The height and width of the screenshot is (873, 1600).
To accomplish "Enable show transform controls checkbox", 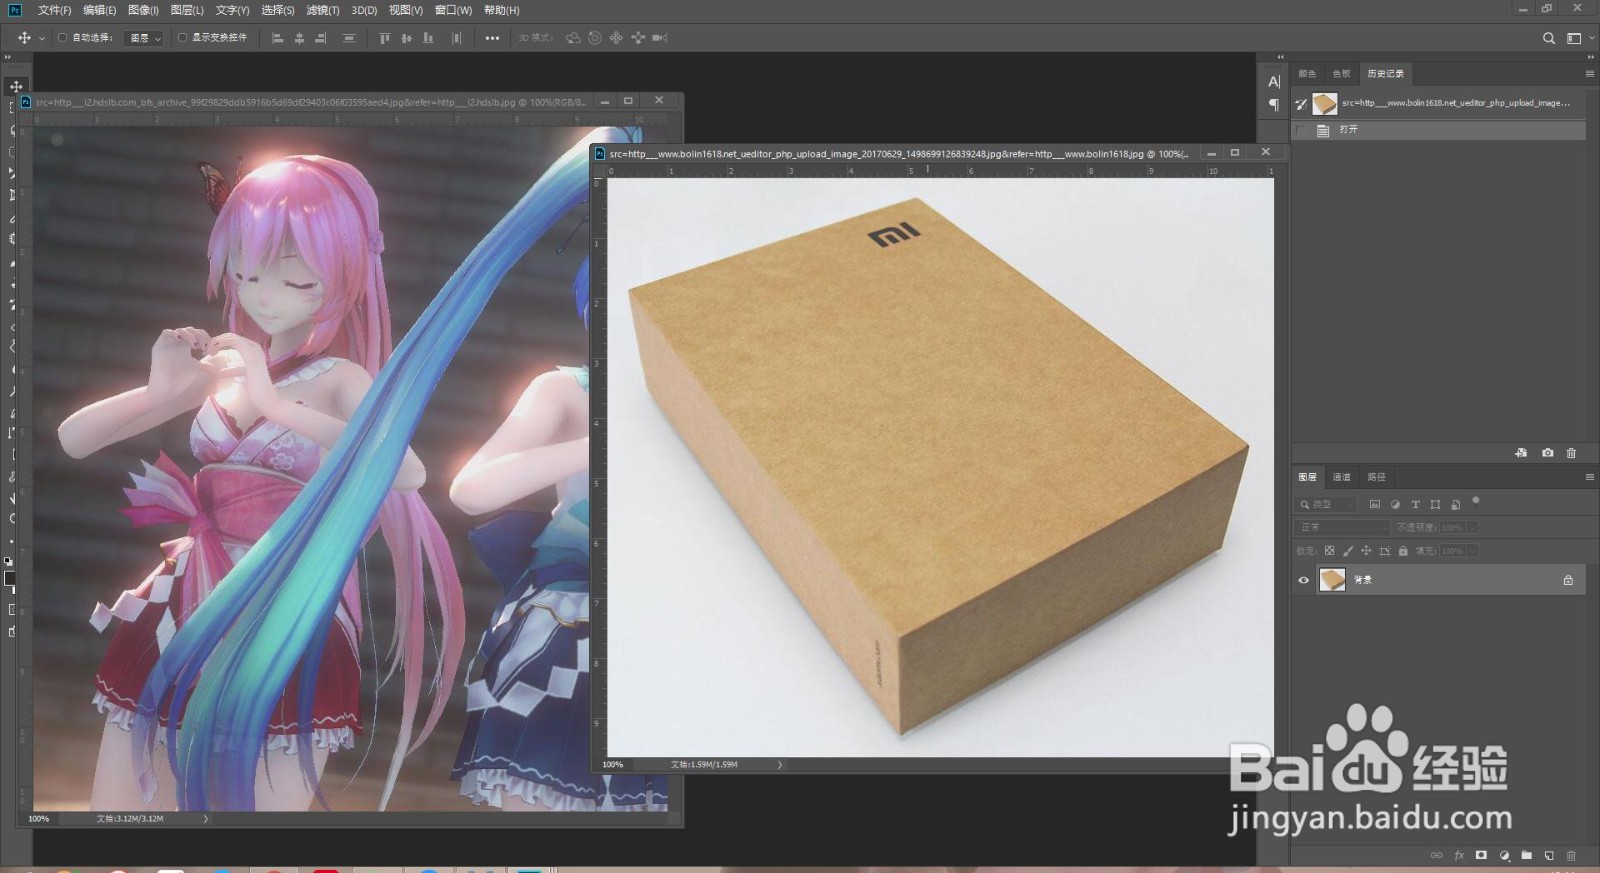I will tap(182, 38).
